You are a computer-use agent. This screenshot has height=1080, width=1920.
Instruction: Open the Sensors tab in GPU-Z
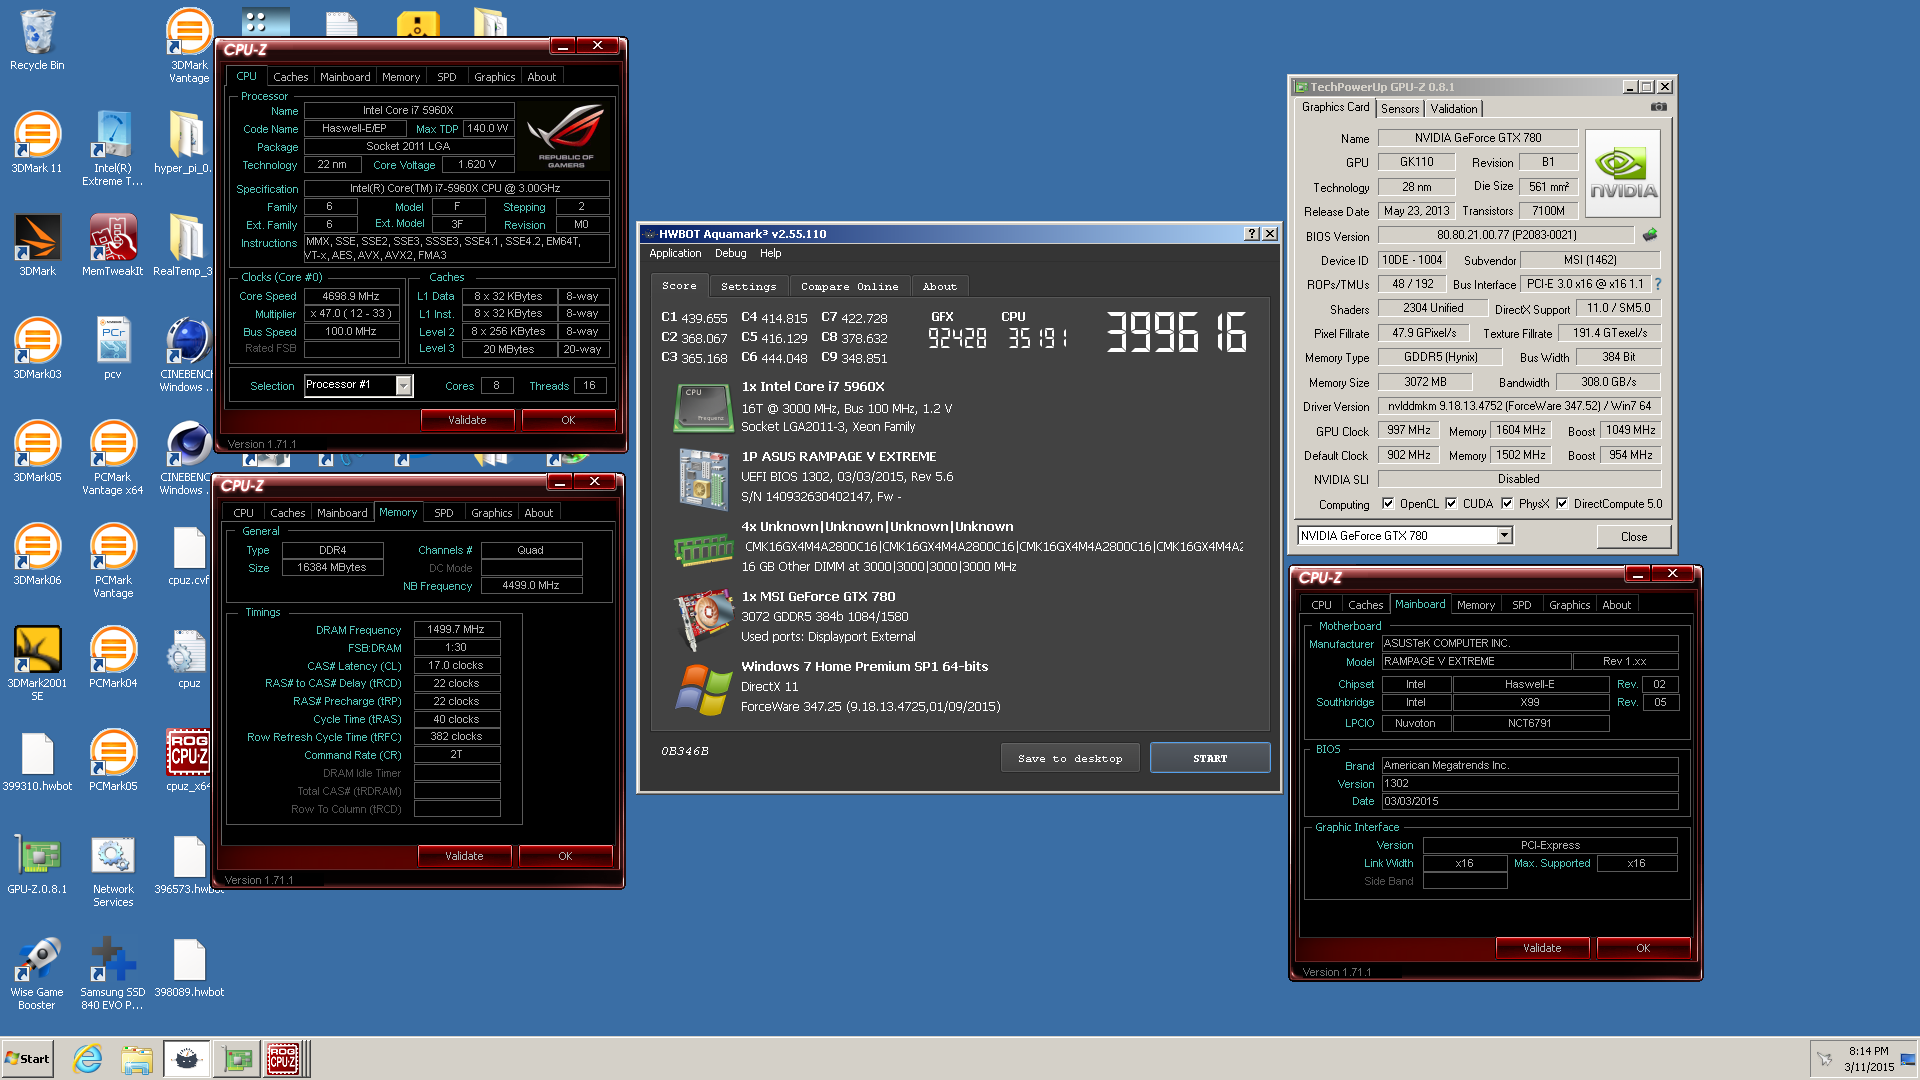point(1400,109)
